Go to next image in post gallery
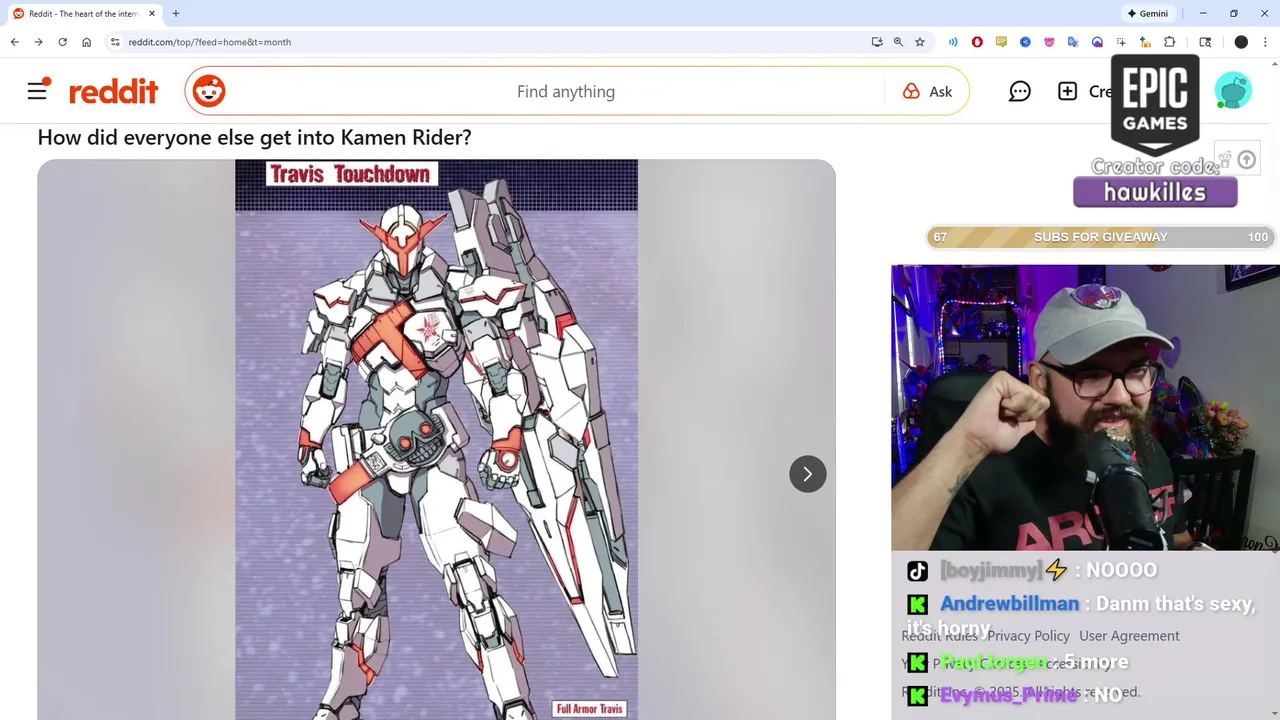 807,474
